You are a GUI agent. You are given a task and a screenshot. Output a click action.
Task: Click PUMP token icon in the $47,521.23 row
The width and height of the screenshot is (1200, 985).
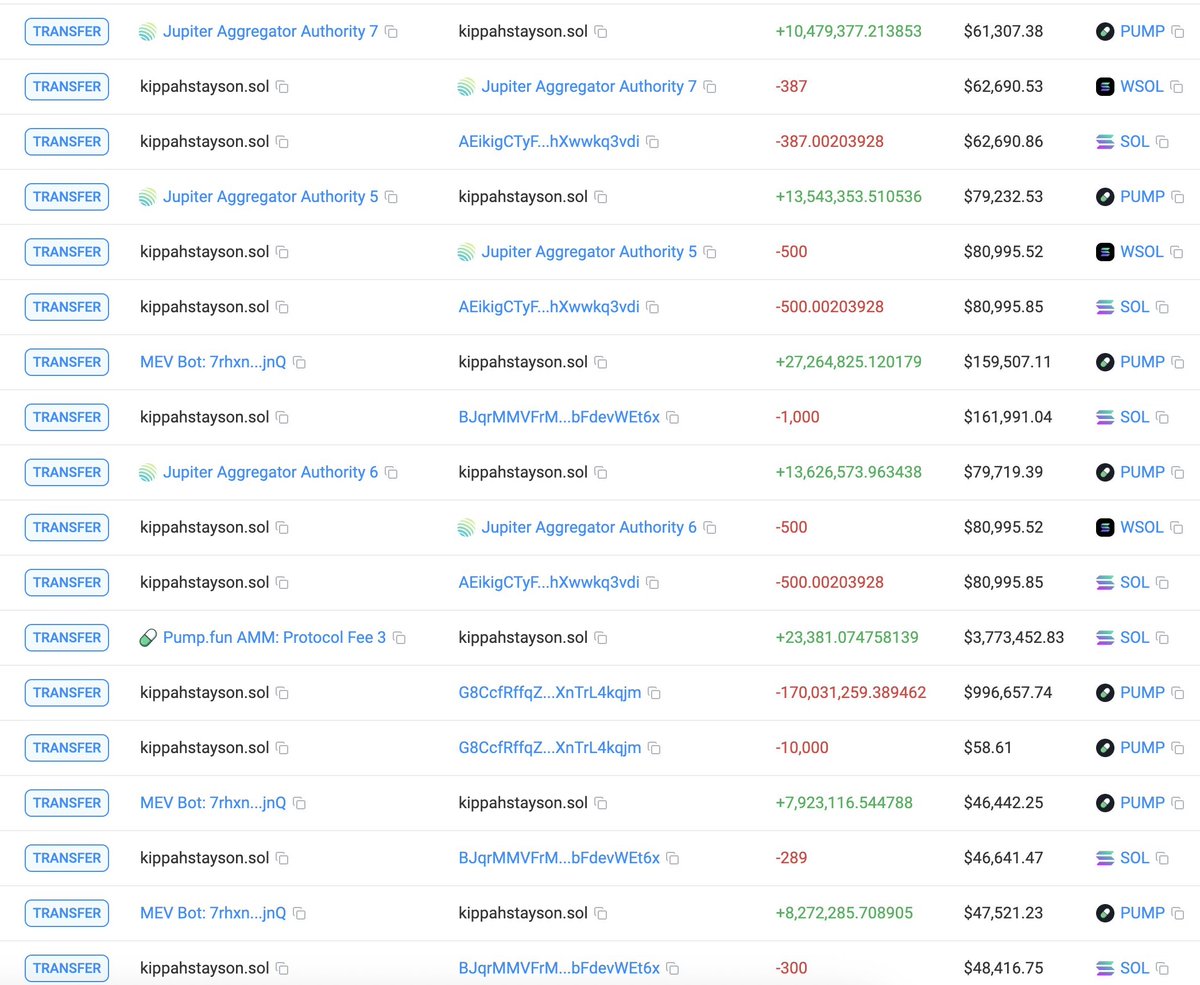(x=1105, y=913)
